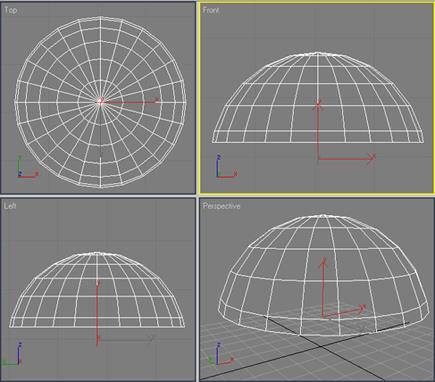Click the axis tripod icon in Perspective viewport
The image size is (435, 382).
tap(221, 354)
